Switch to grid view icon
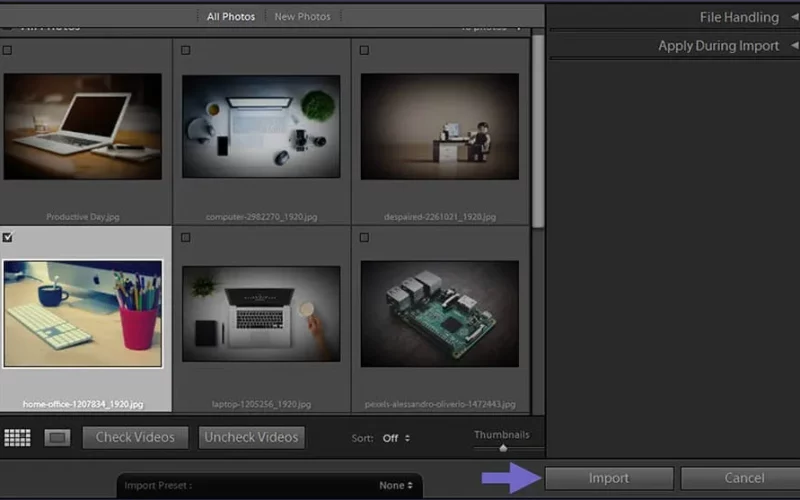Image resolution: width=800 pixels, height=500 pixels. [x=17, y=438]
